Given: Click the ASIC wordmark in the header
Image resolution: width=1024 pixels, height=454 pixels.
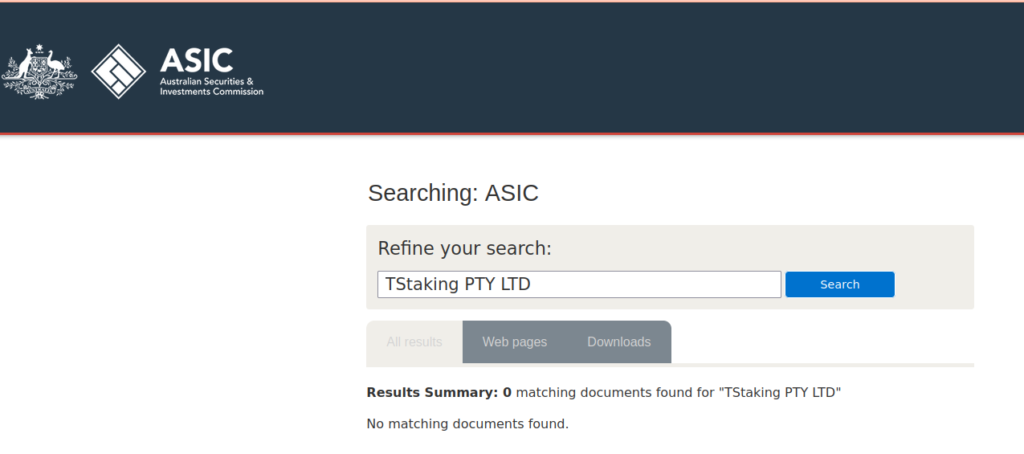Looking at the screenshot, I should coord(196,60).
